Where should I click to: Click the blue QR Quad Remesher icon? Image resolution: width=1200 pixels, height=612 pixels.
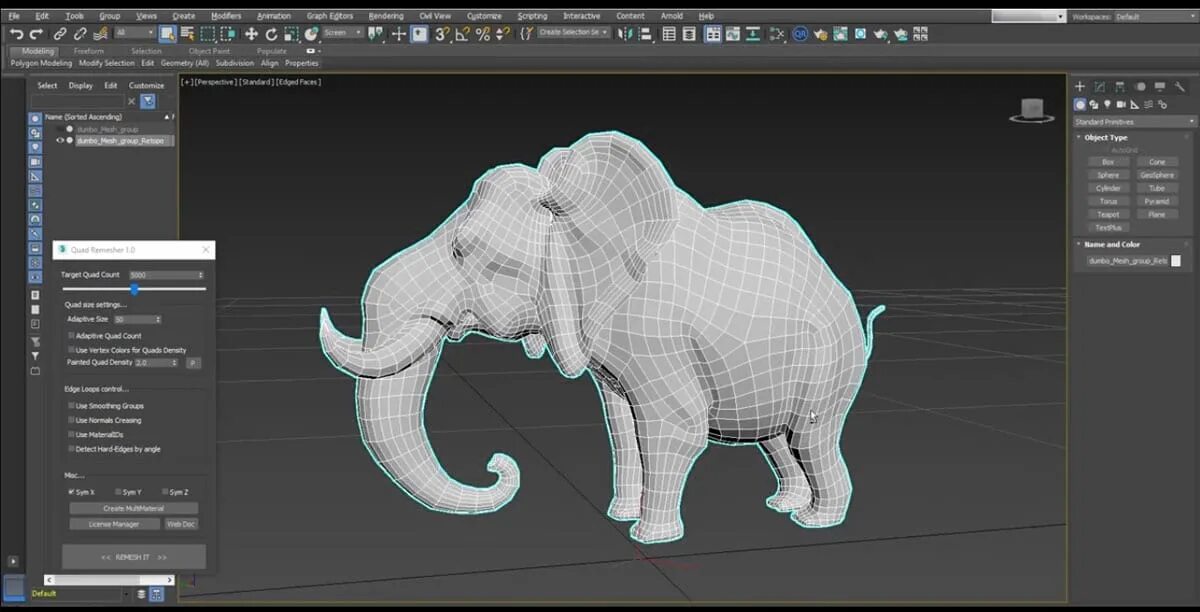[800, 33]
